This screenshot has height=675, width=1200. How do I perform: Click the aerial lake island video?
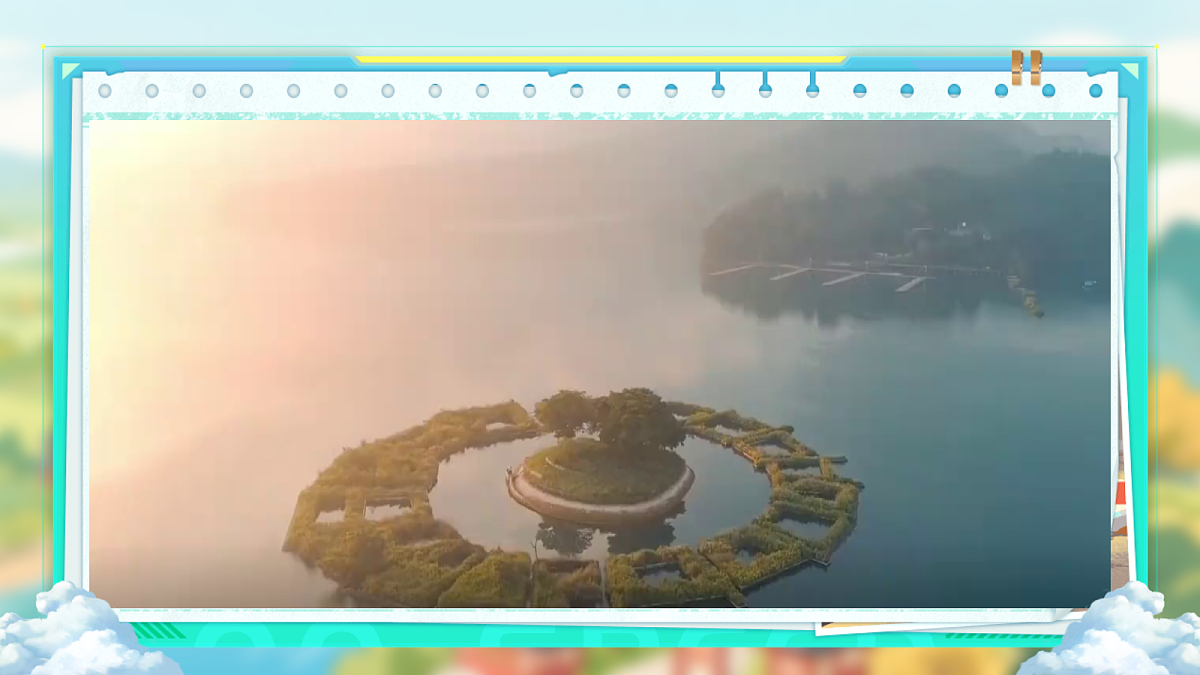click(600, 363)
